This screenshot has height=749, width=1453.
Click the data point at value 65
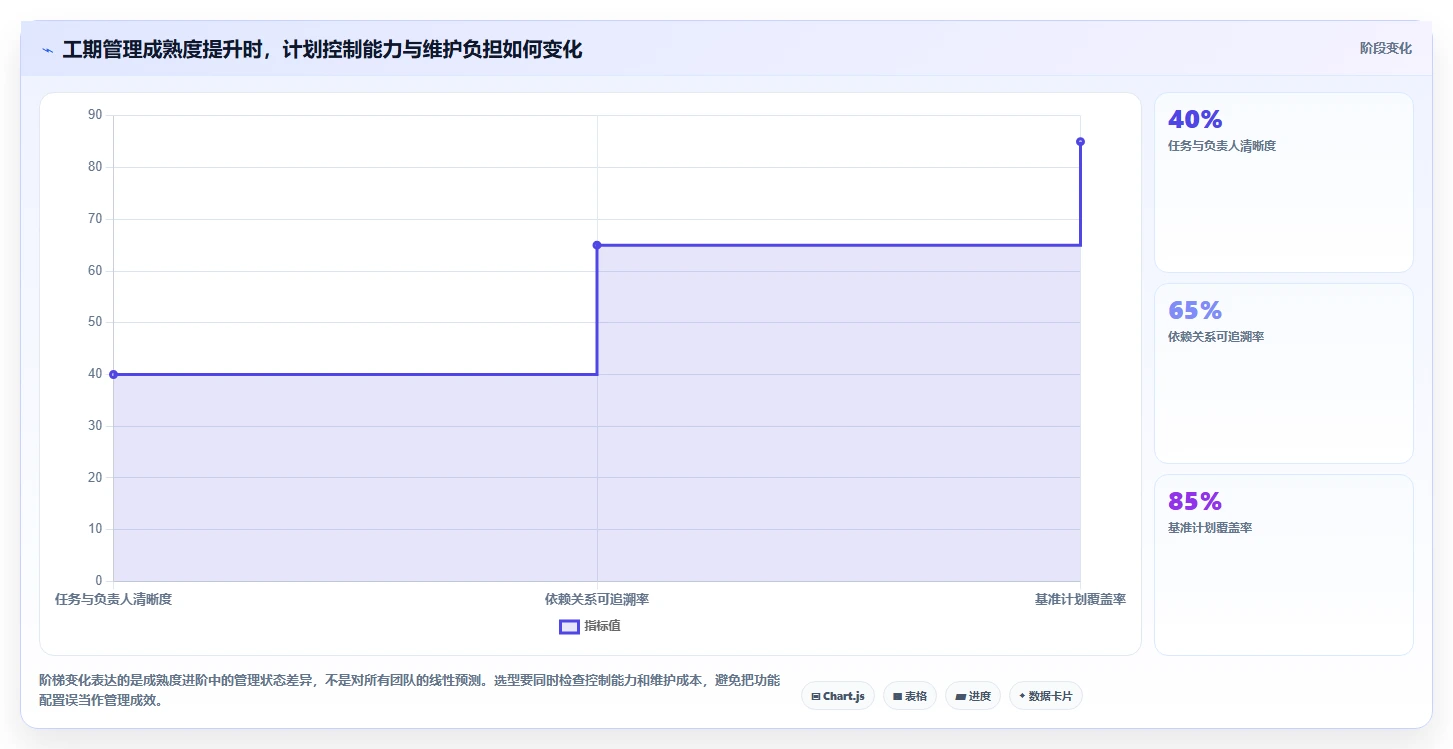(x=597, y=245)
